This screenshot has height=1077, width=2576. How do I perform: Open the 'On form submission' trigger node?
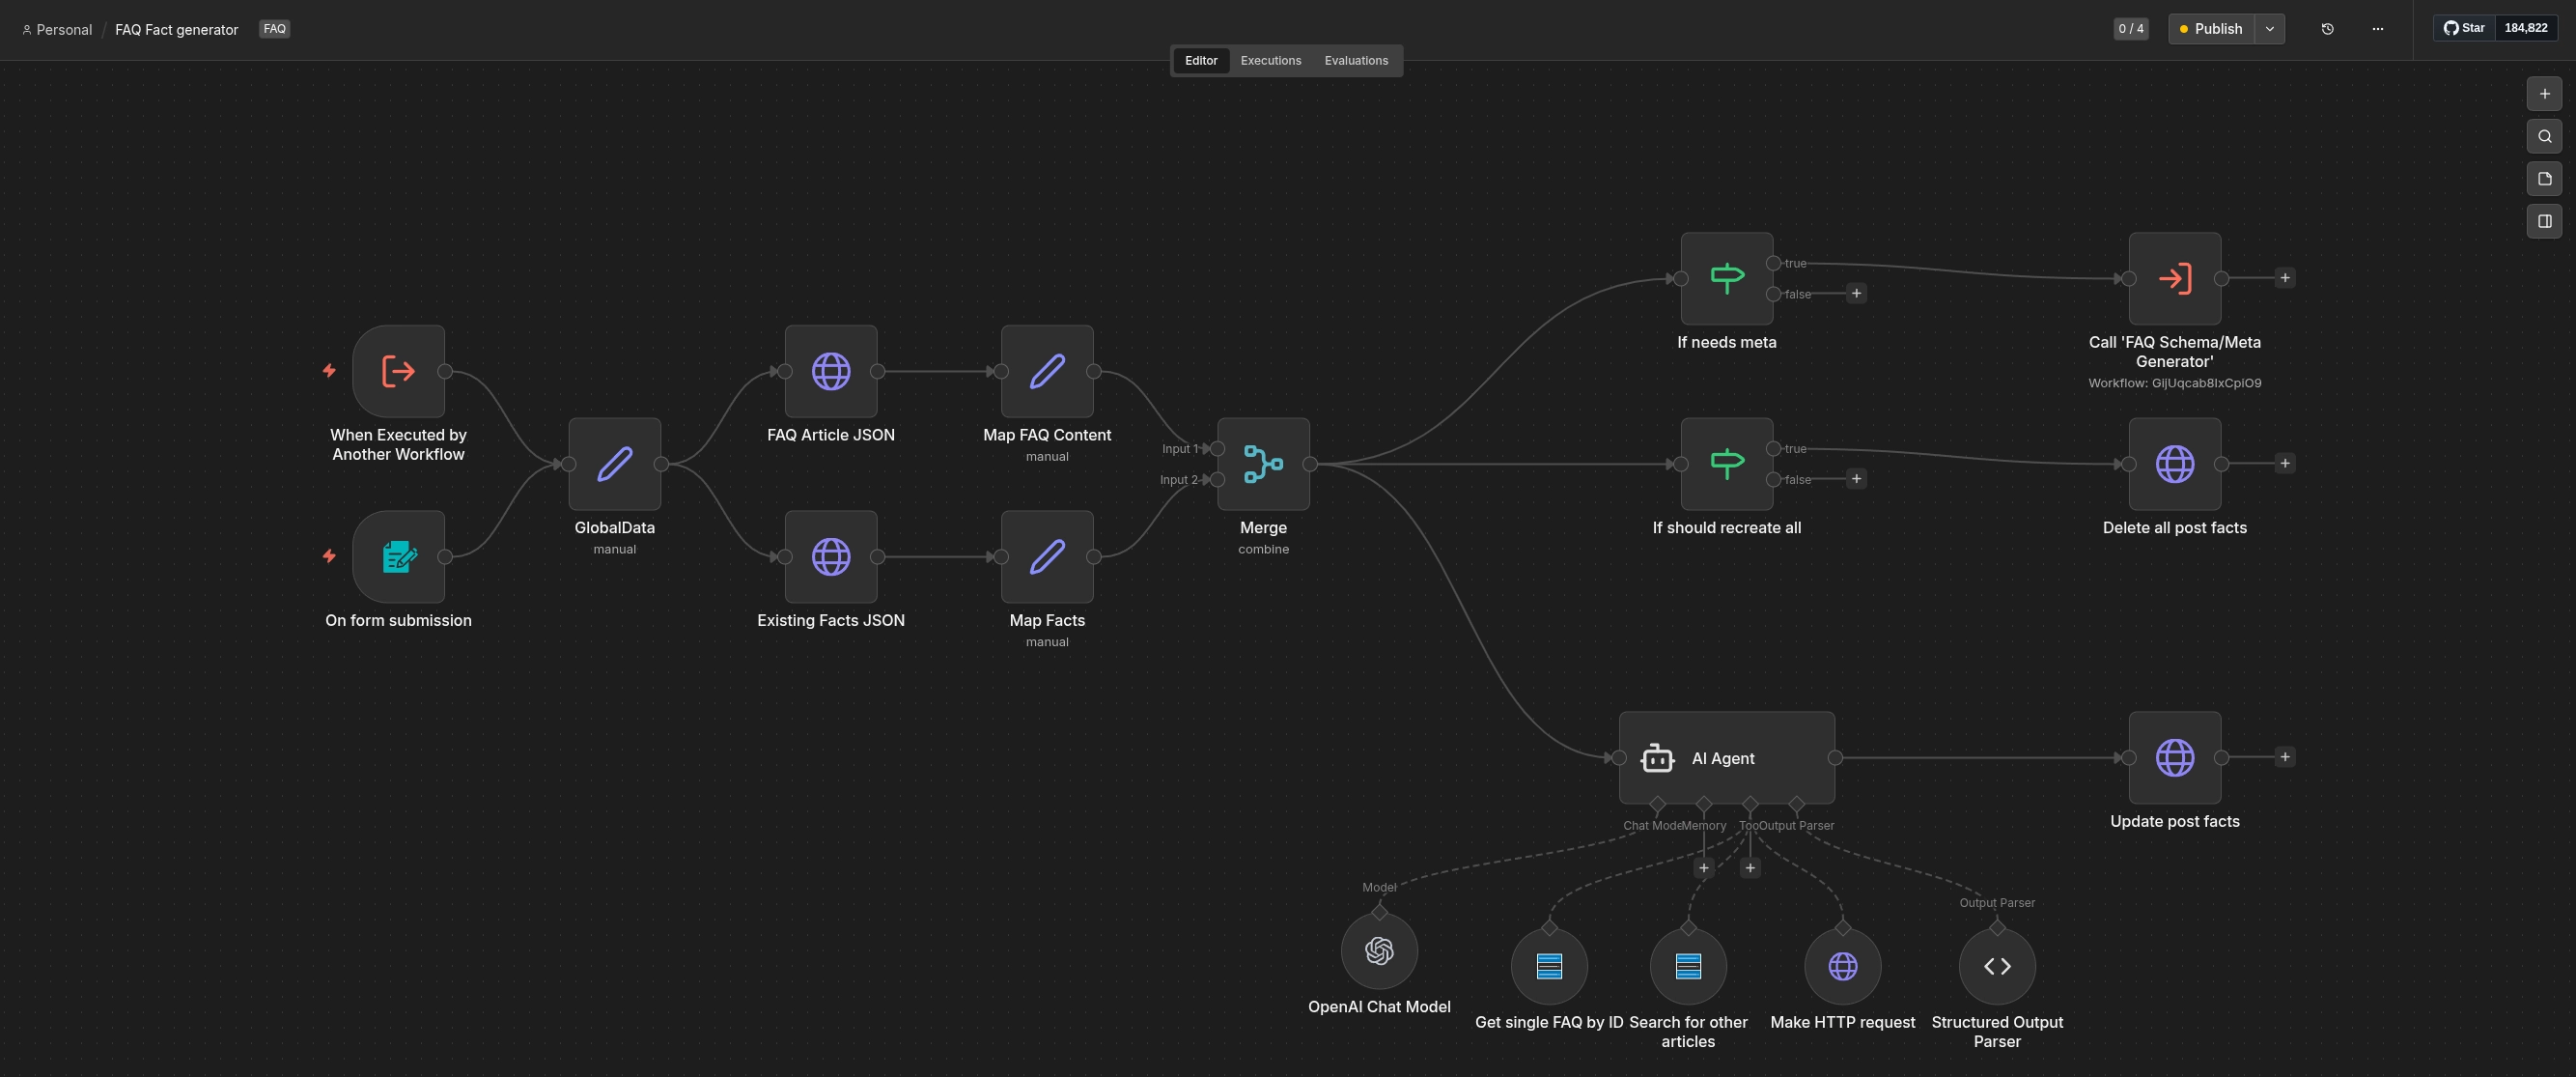pyautogui.click(x=398, y=557)
